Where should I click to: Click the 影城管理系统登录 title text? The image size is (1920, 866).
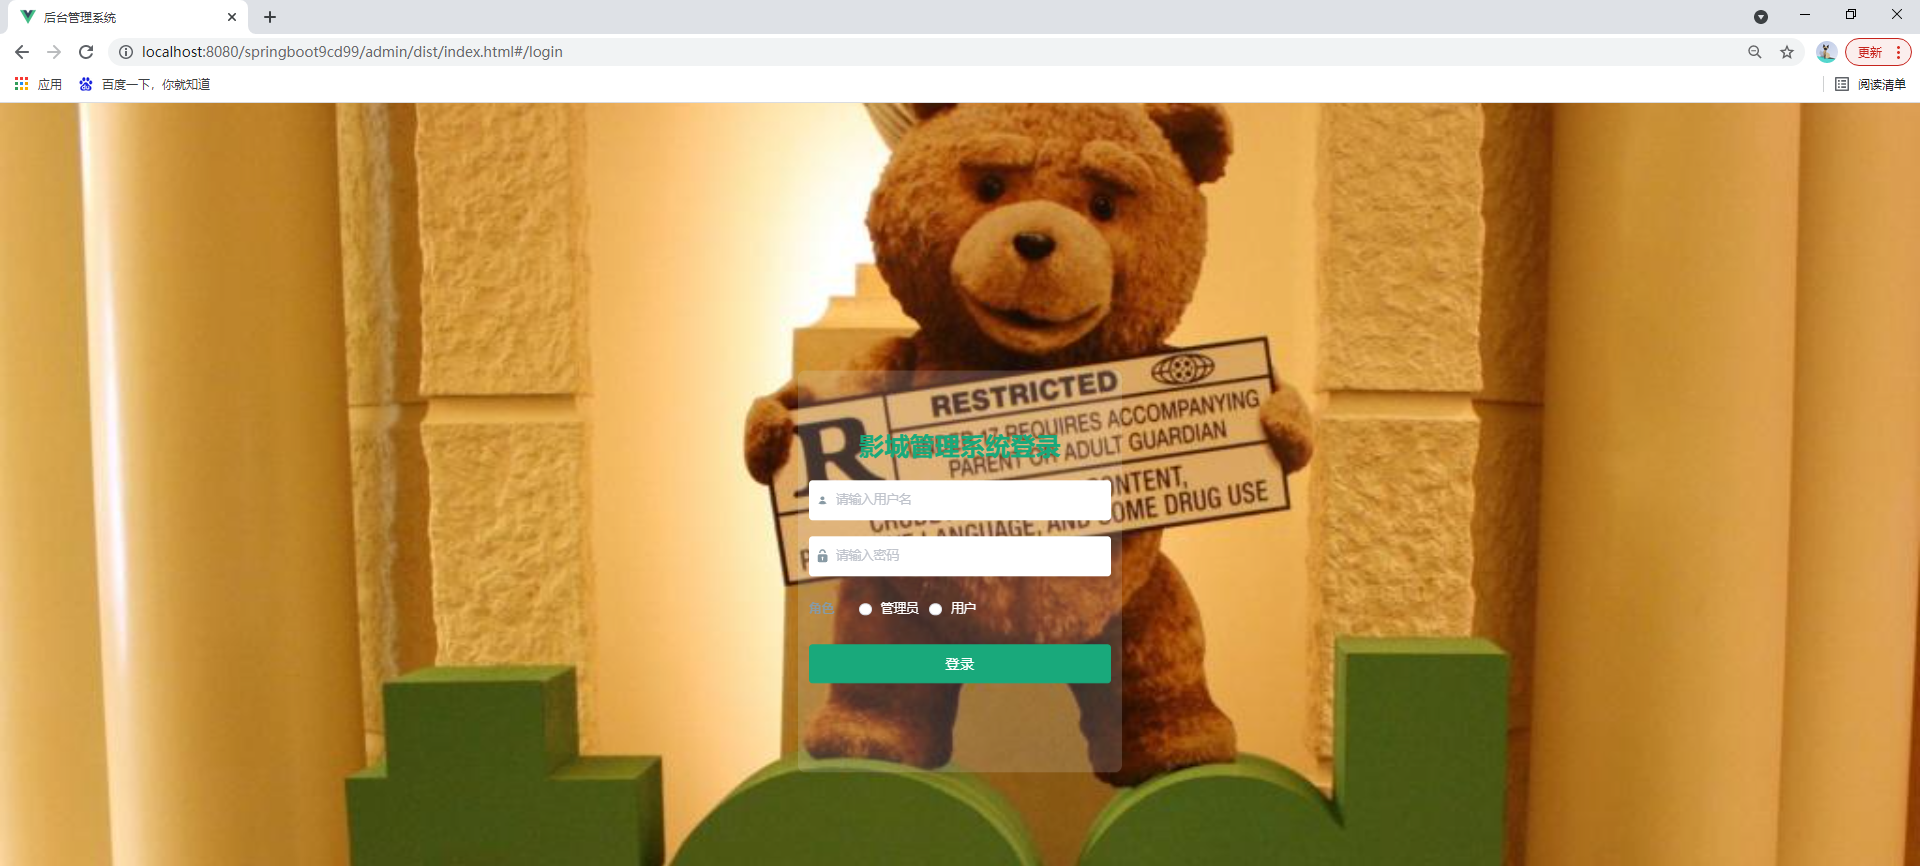click(x=959, y=446)
